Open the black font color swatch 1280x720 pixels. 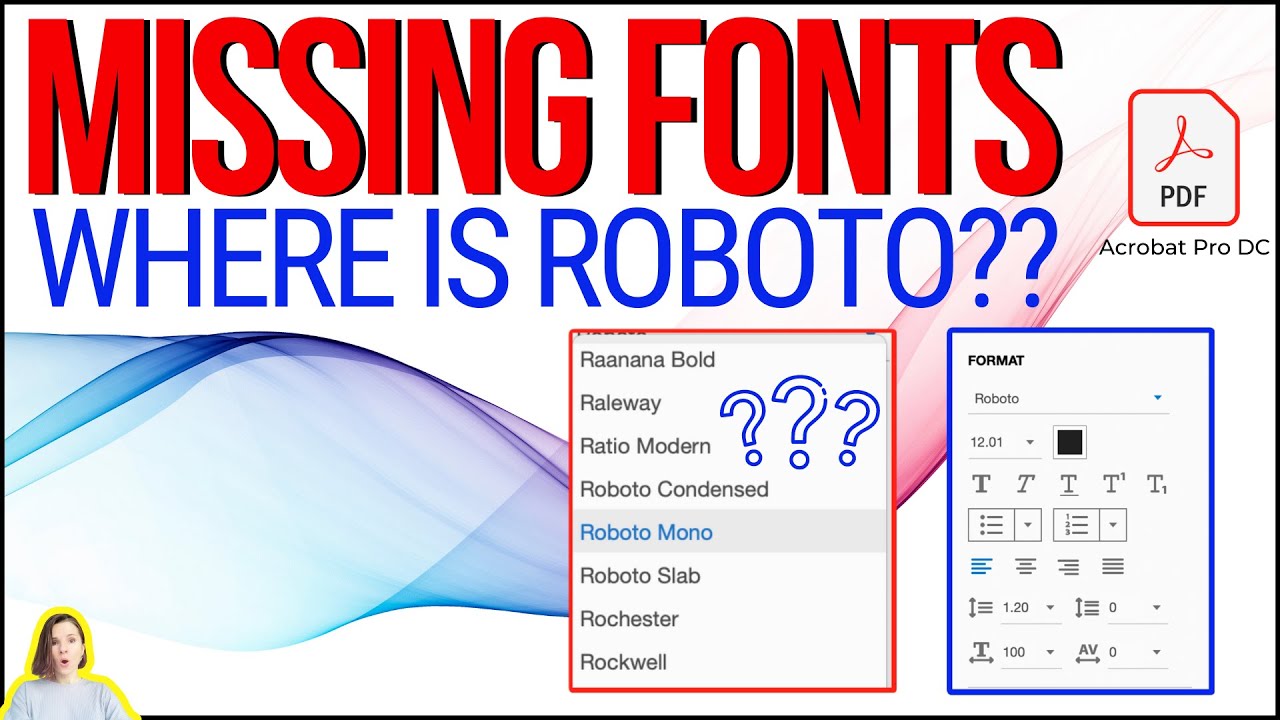tap(1070, 442)
